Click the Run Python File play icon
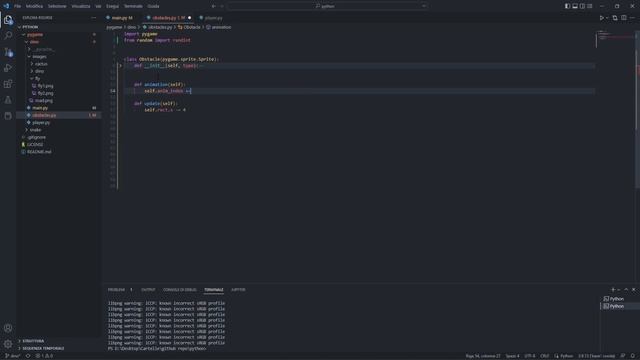The width and height of the screenshot is (640, 360). (601, 18)
